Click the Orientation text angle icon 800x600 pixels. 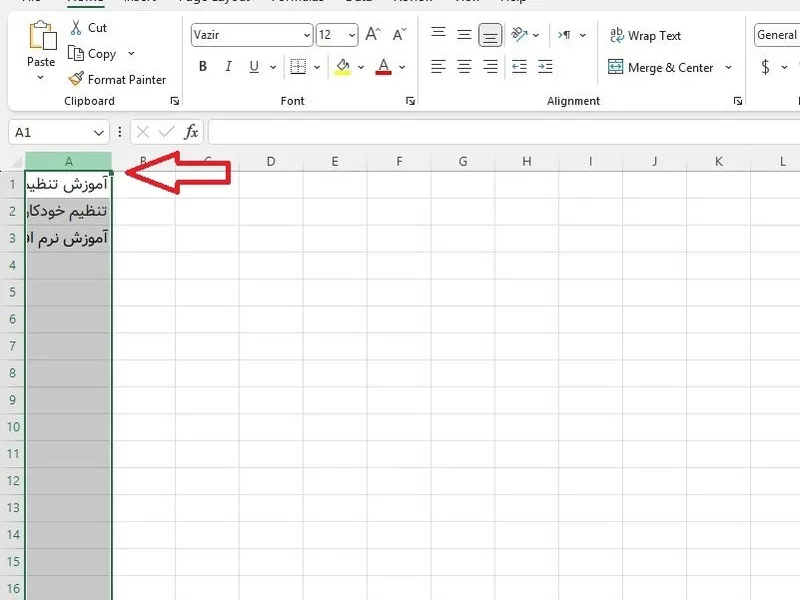click(x=519, y=34)
